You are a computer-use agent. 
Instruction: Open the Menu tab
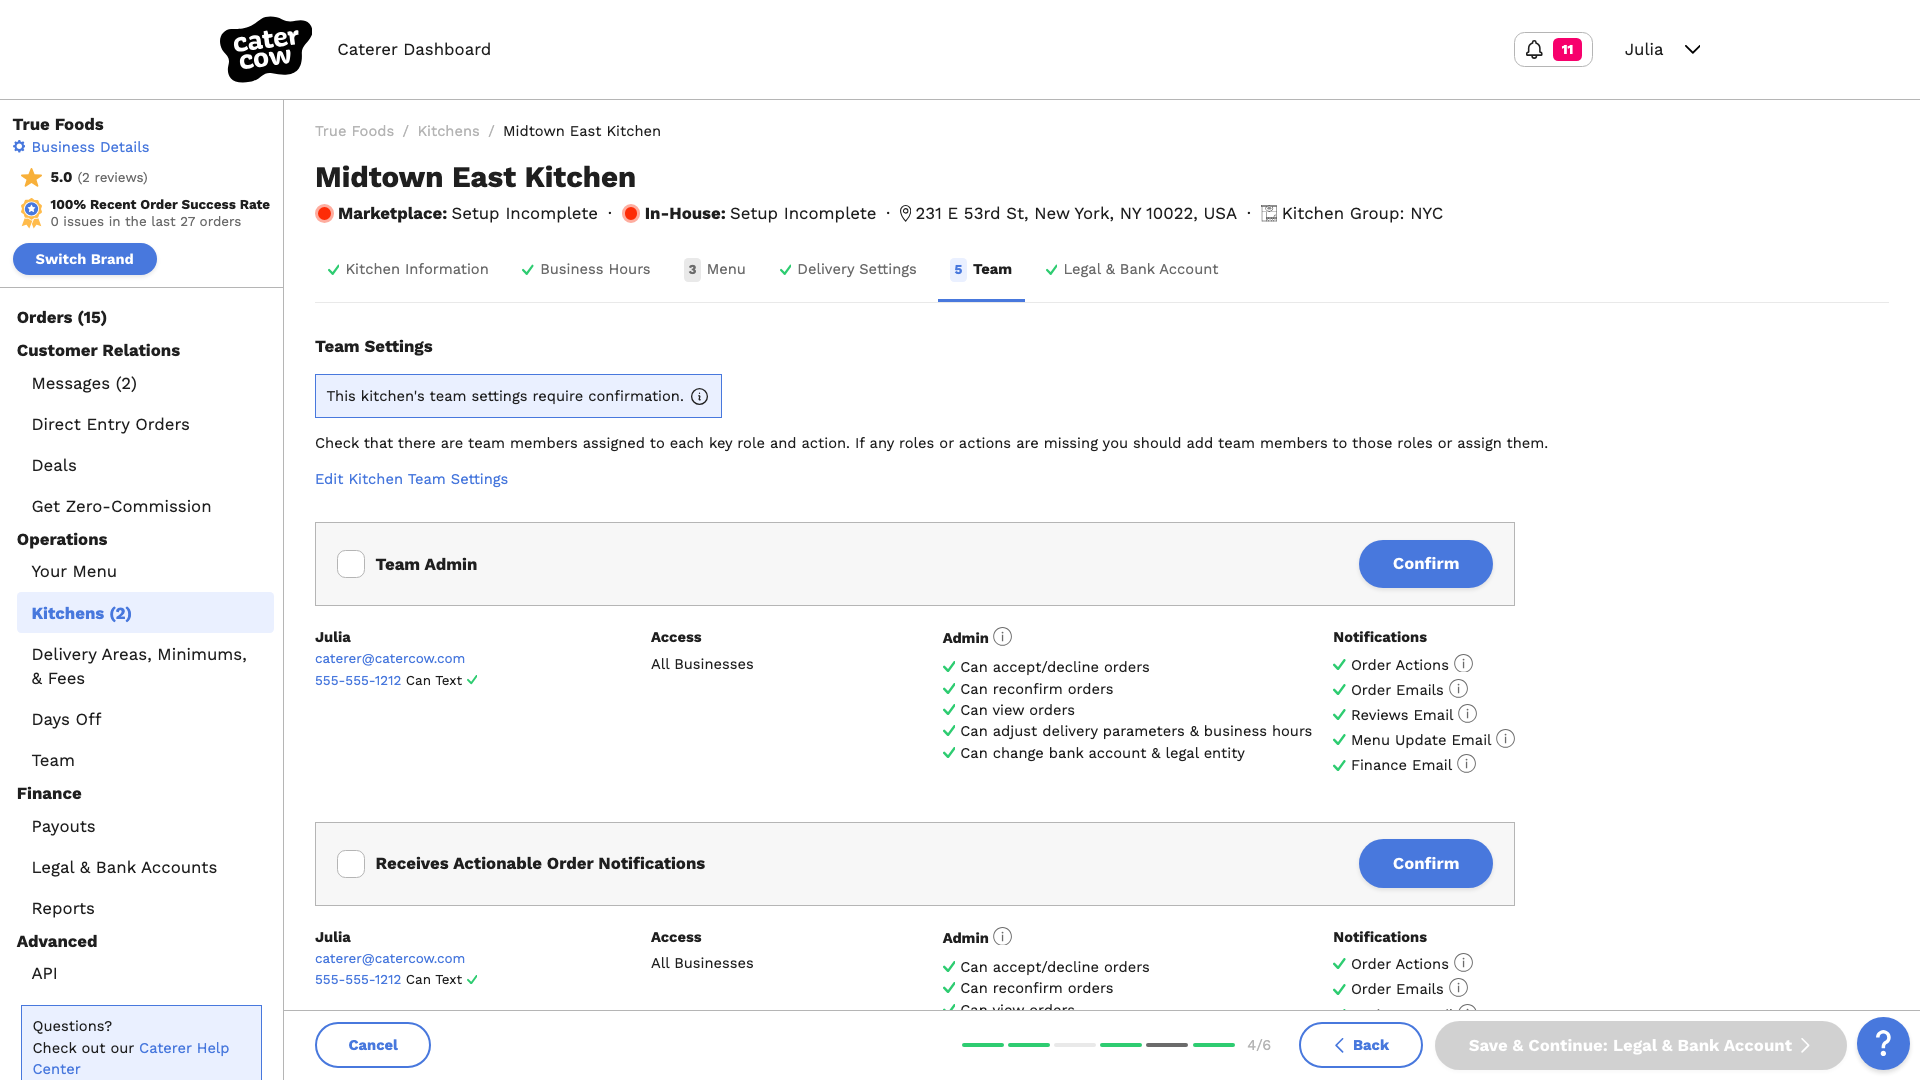715,269
